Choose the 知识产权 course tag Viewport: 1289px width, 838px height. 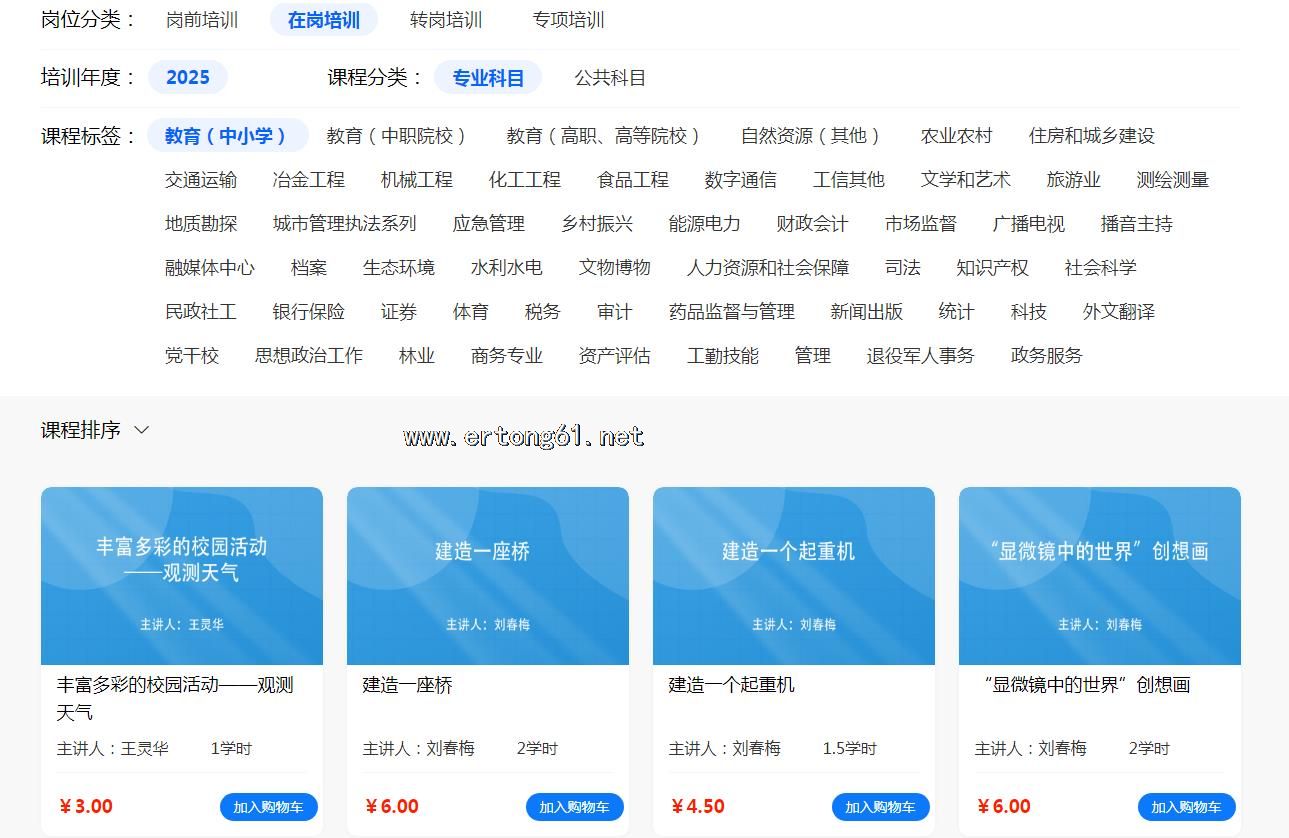coord(992,268)
